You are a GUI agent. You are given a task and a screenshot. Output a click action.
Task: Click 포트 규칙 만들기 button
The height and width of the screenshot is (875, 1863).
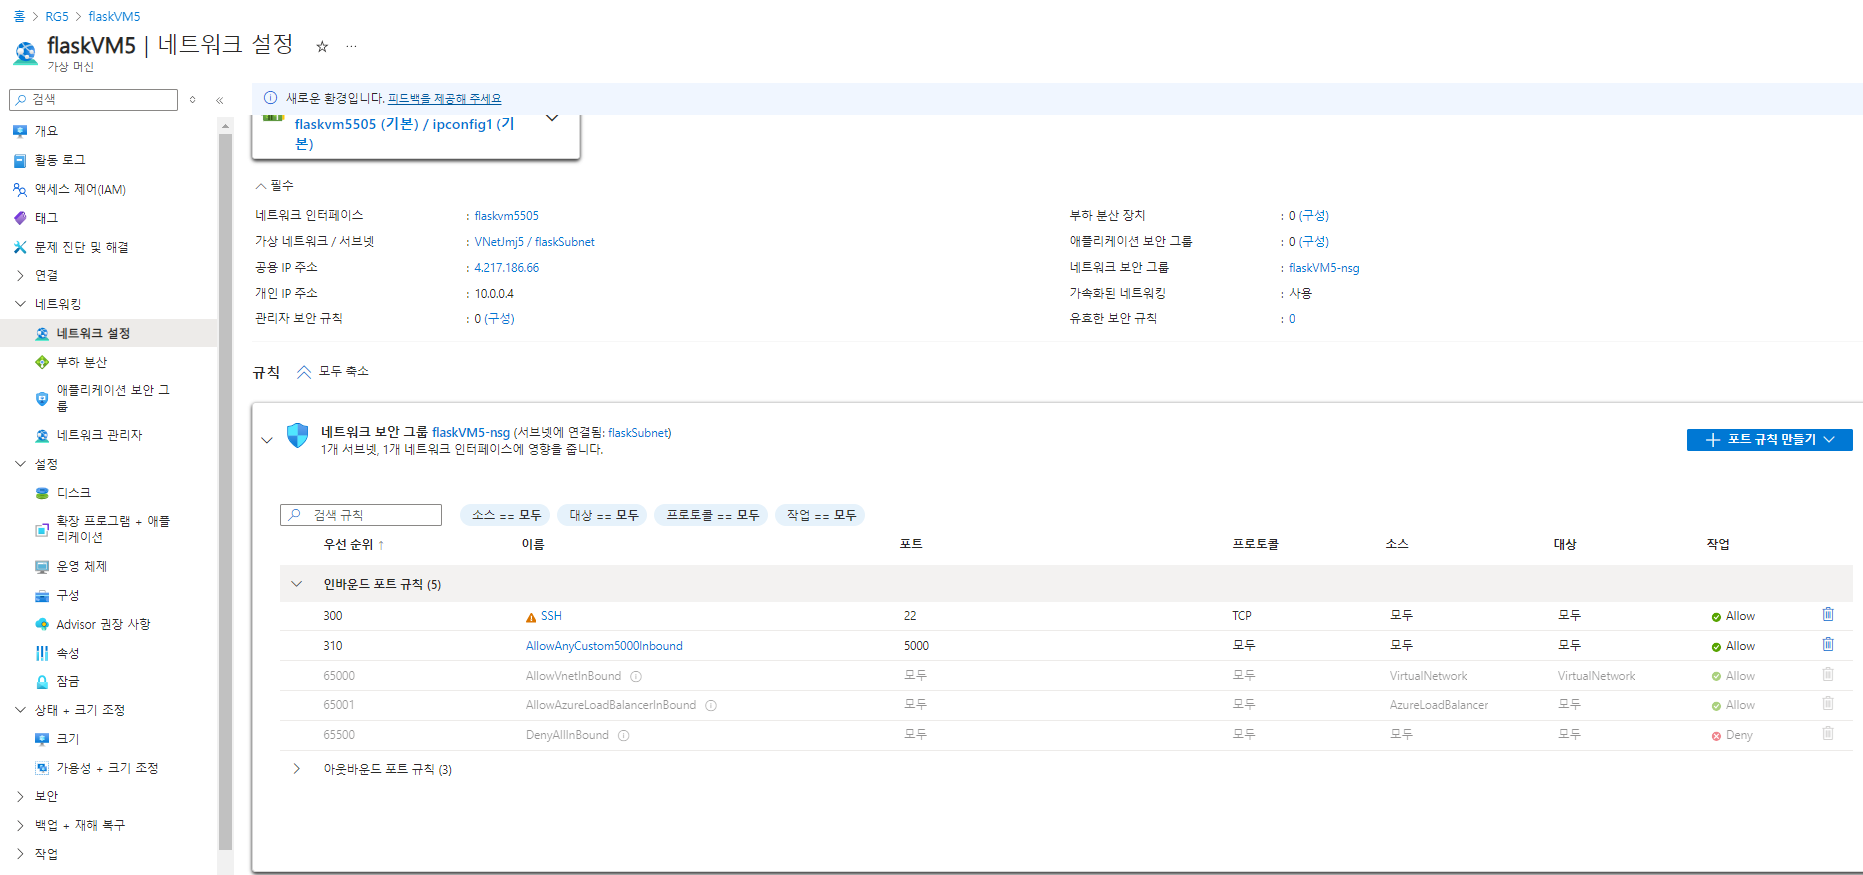pyautogui.click(x=1770, y=440)
